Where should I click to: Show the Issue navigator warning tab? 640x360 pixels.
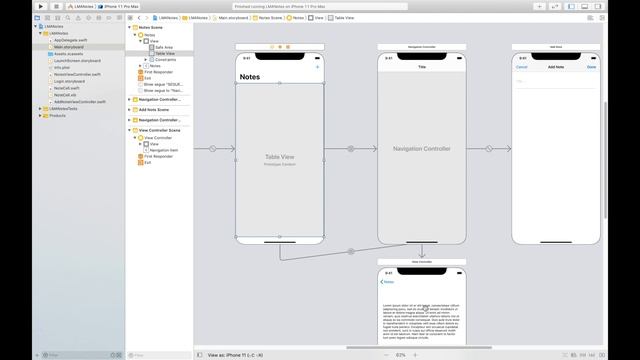click(x=78, y=18)
